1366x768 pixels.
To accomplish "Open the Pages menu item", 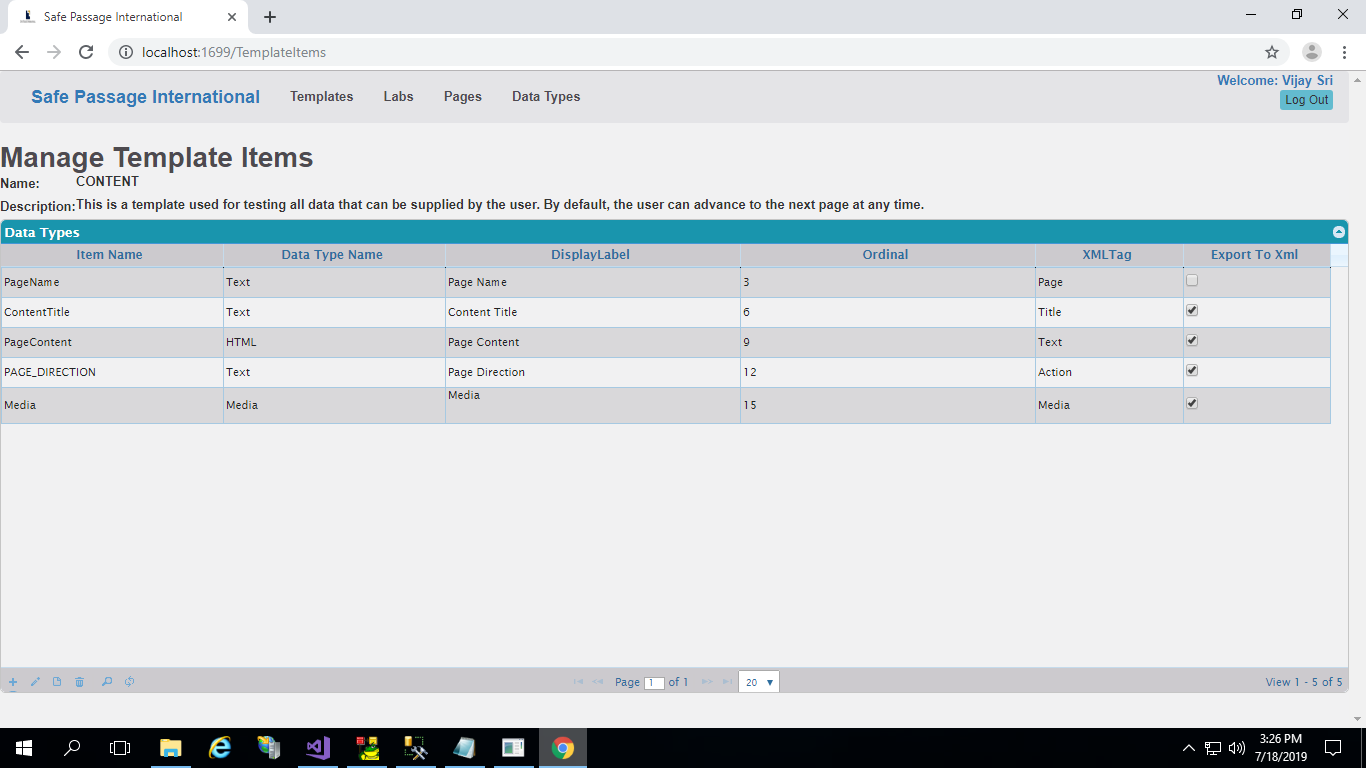I will (463, 97).
